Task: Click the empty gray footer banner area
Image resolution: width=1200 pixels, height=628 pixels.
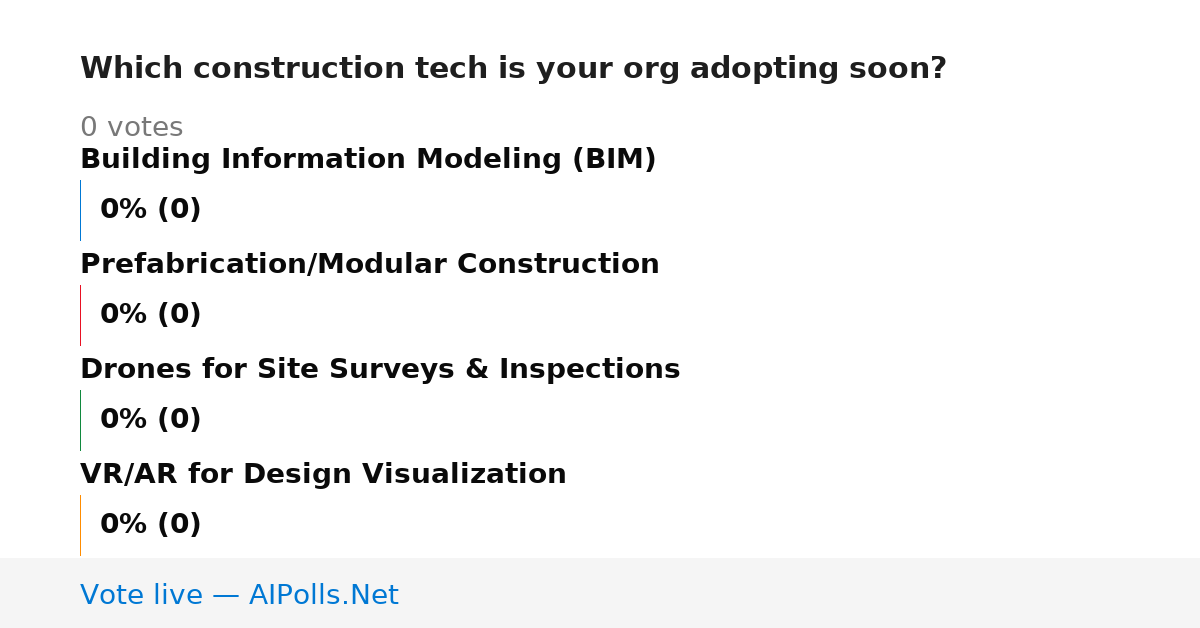Action: pos(800,593)
